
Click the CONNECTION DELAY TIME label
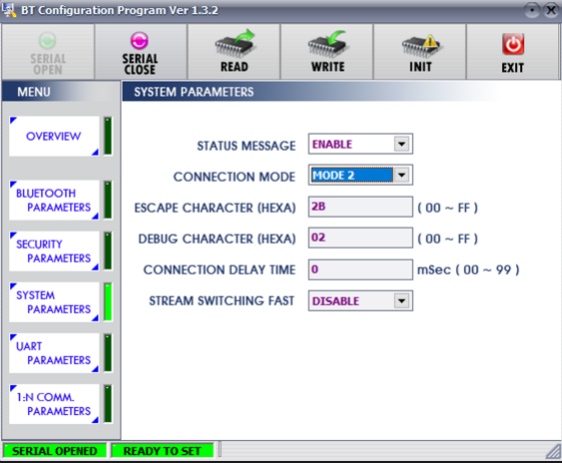click(x=219, y=270)
